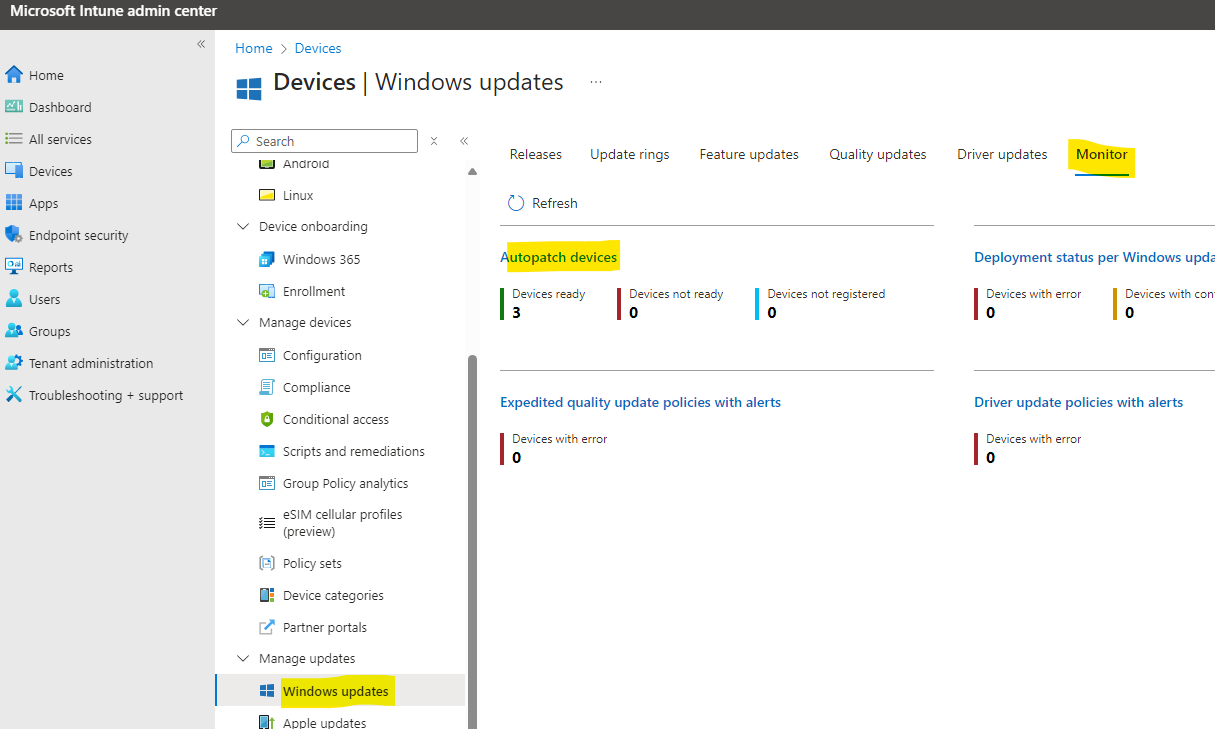Screen dimensions: 1215x729
Task: Open the Feature updates tab
Action: (749, 154)
